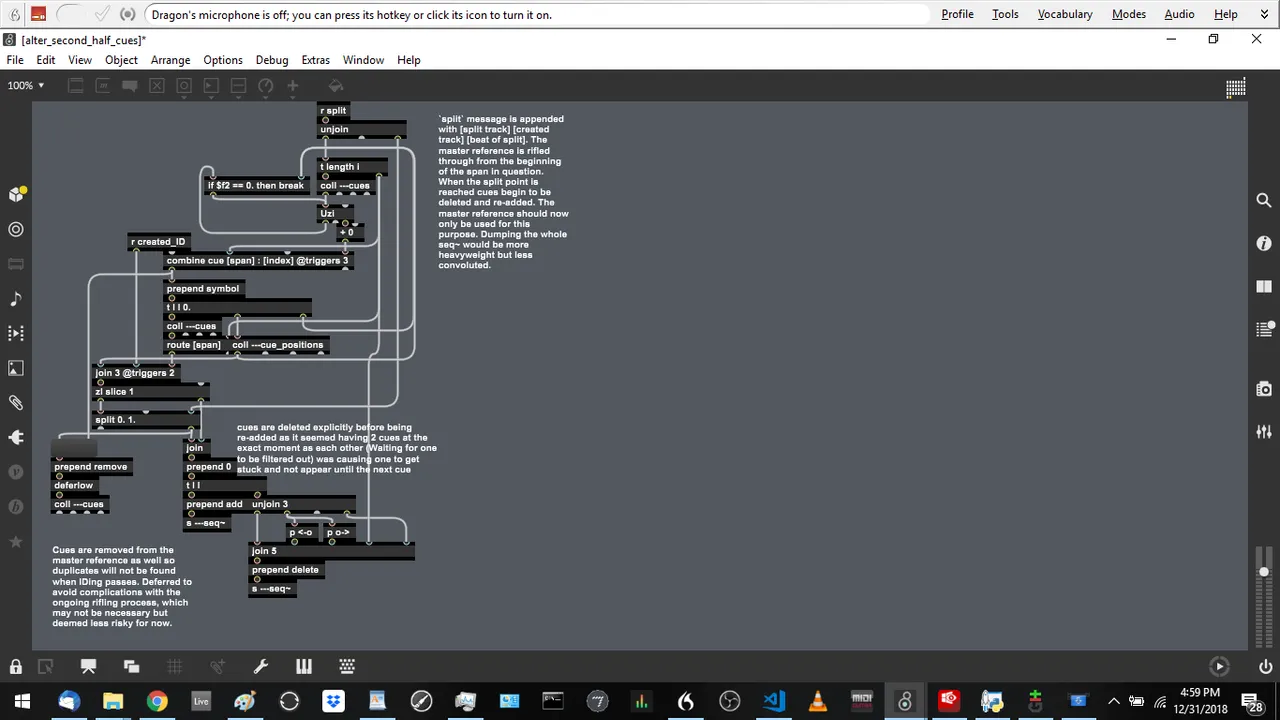Screen dimensions: 1280x720
Task: Open Visual Studio Code from the taskbar
Action: (773, 701)
